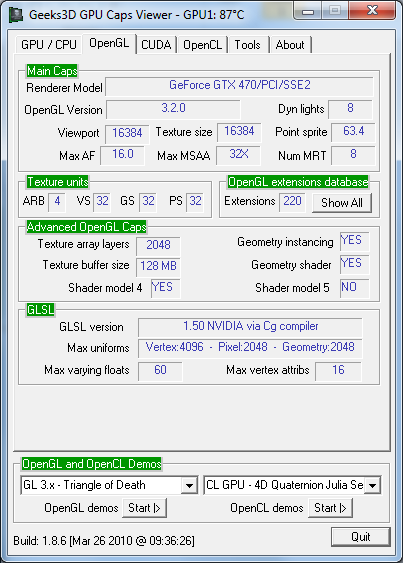Click the Max MSAA 32X value
The image size is (403, 563).
point(238,155)
